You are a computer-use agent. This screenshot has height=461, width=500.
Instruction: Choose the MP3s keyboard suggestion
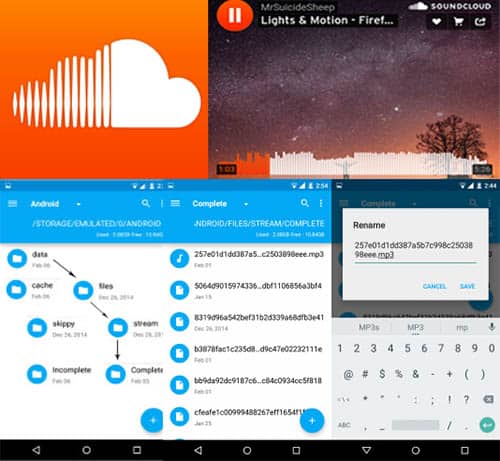point(369,328)
